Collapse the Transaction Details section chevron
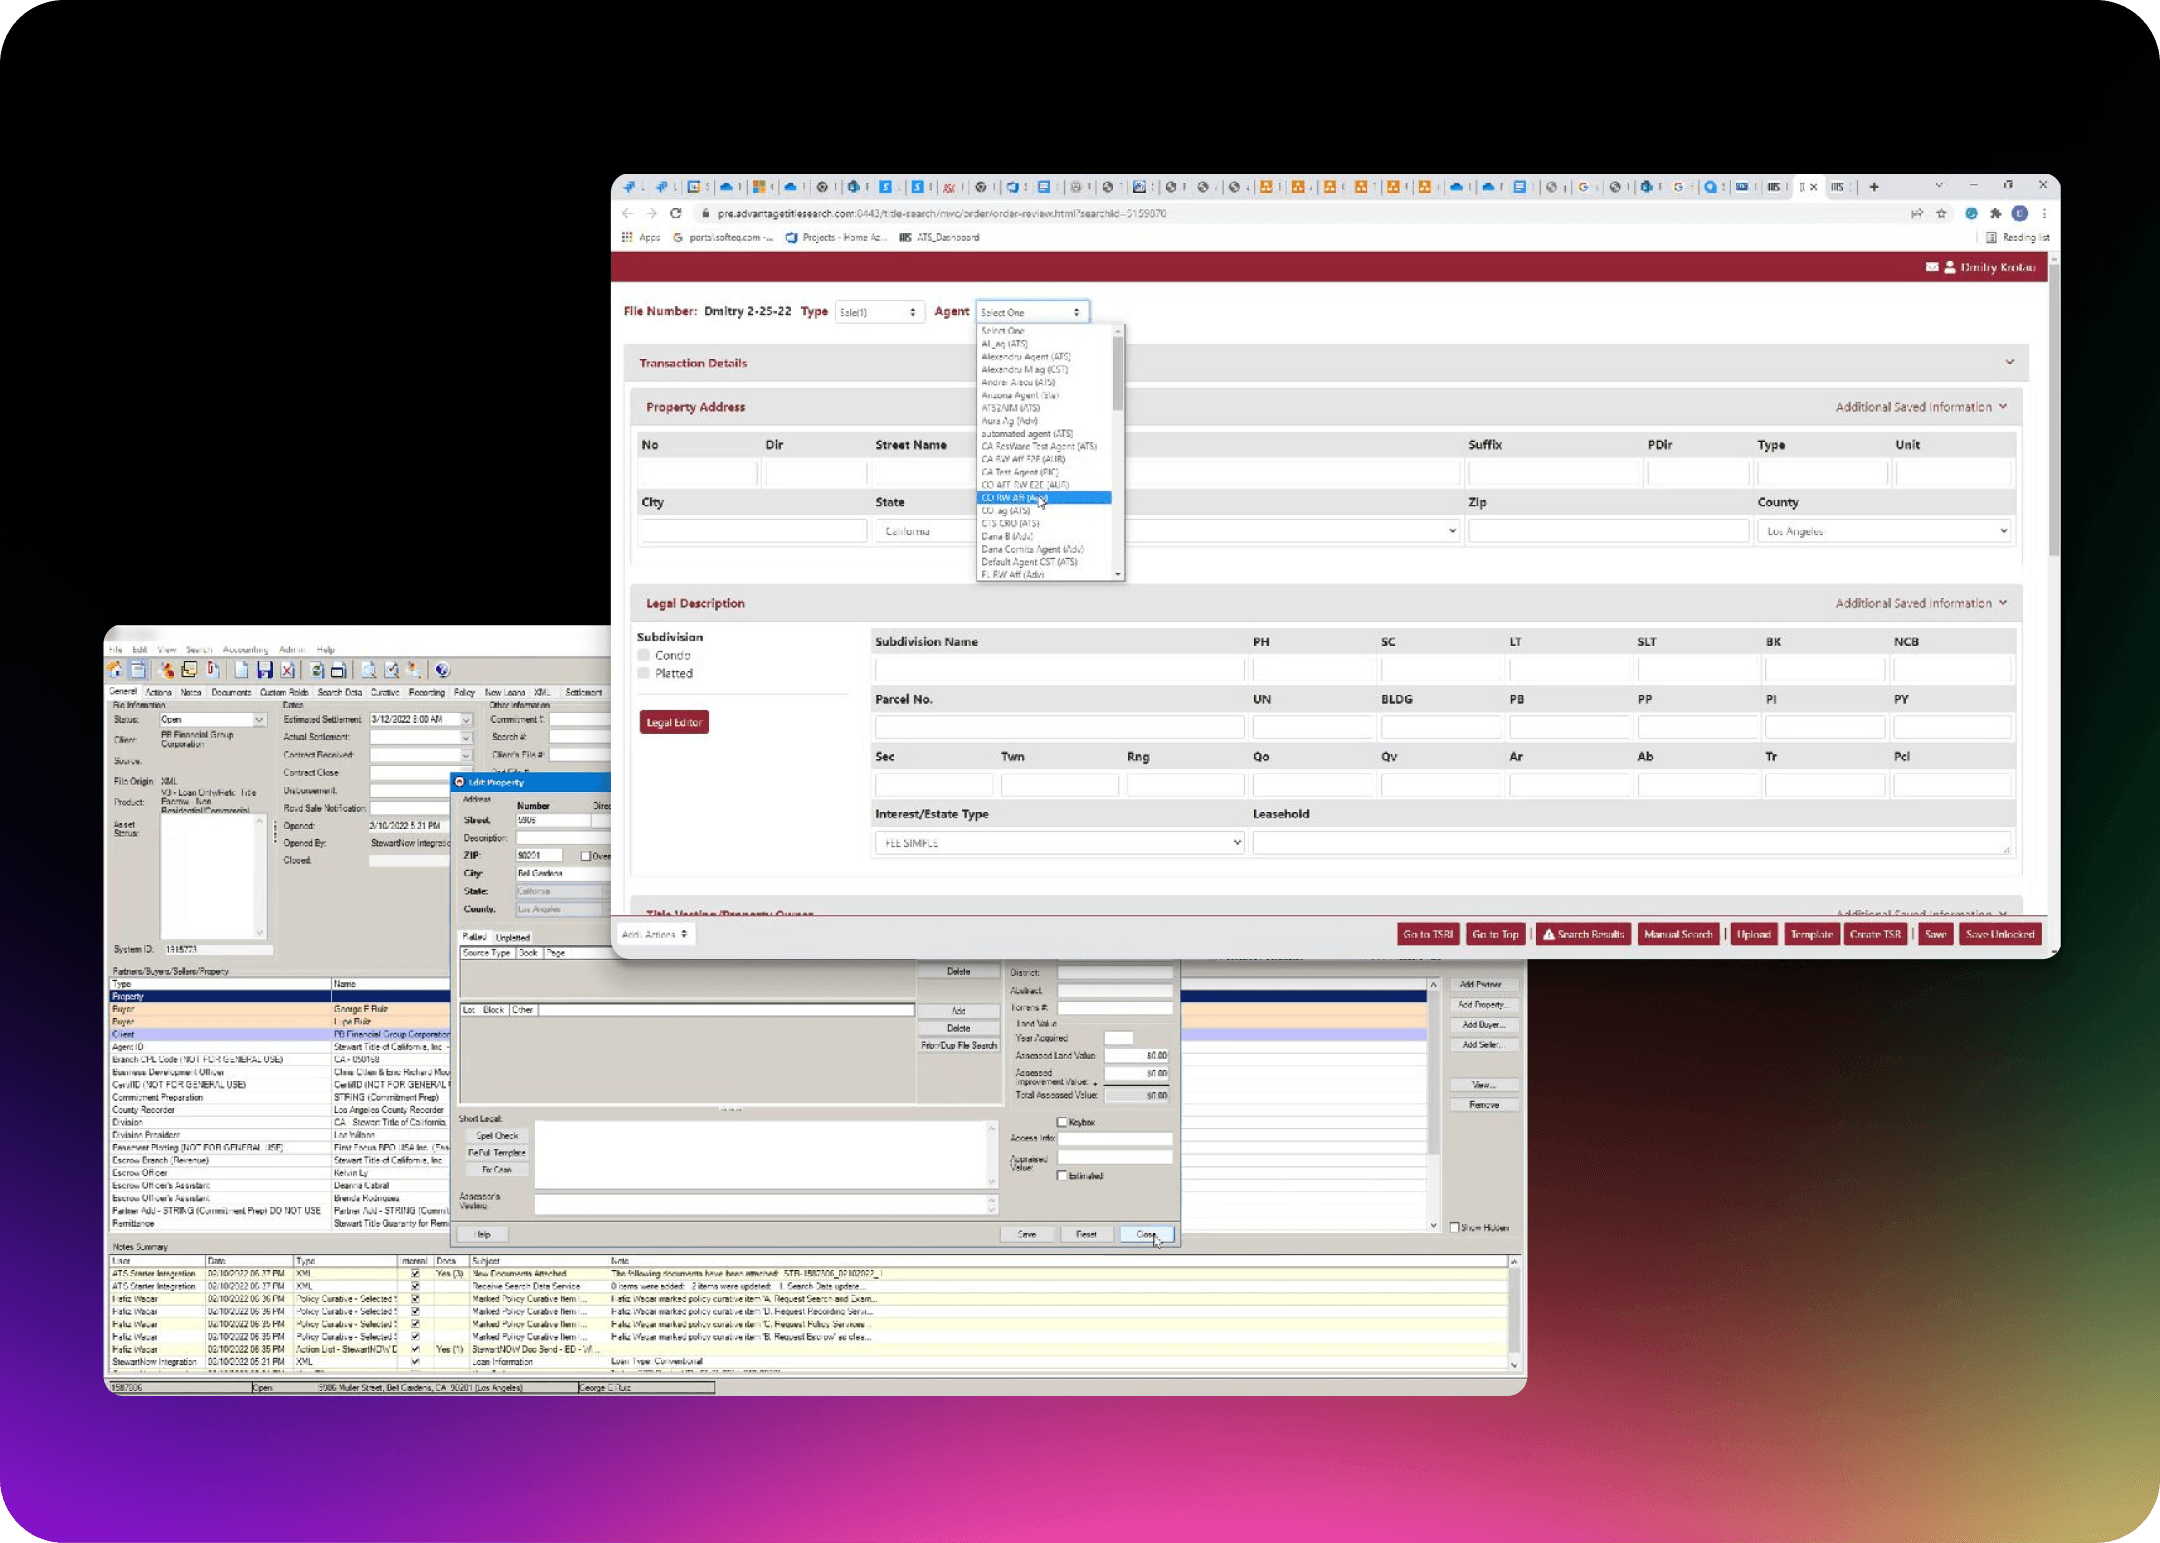The image size is (2160, 1543). point(2009,363)
